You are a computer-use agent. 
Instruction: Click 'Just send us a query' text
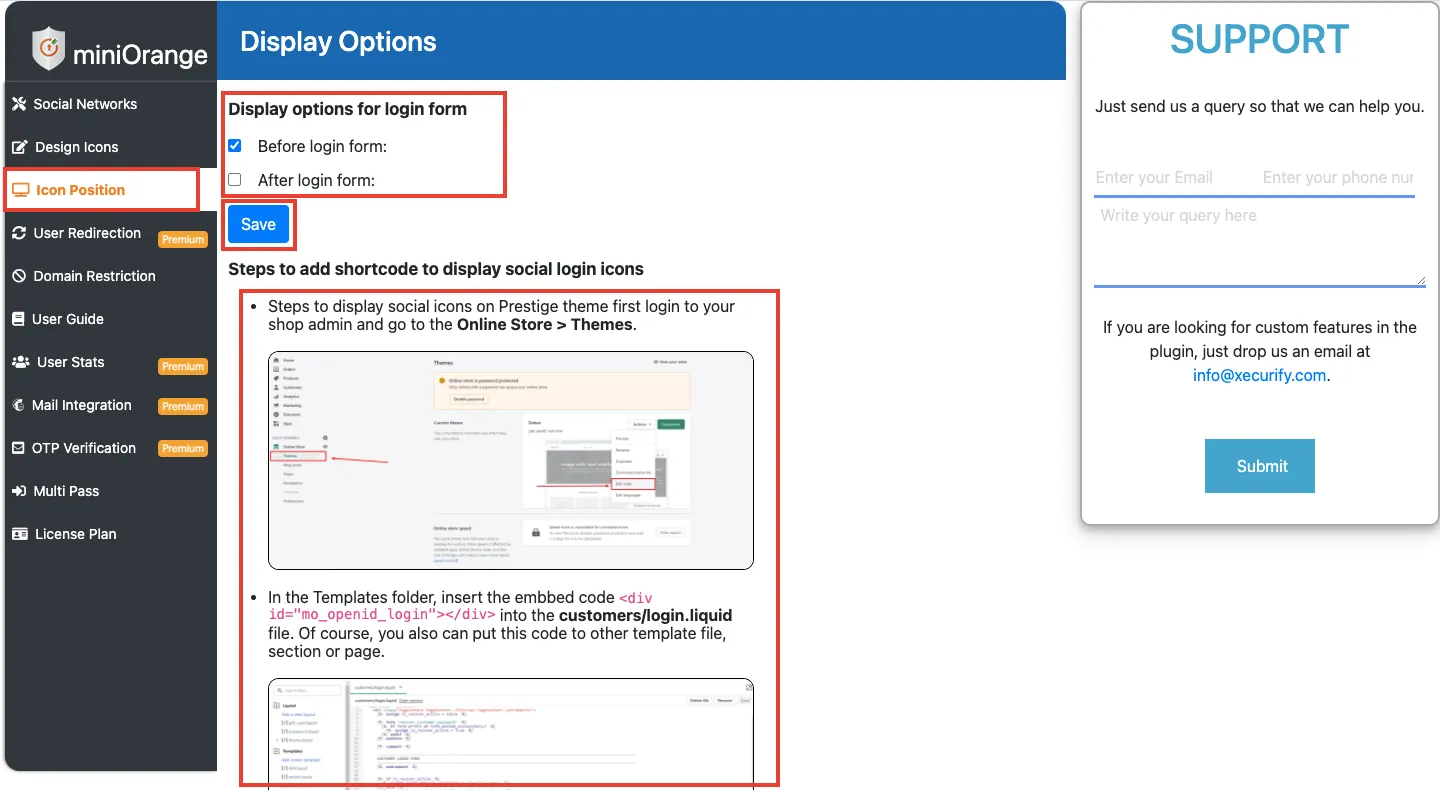pos(1260,106)
